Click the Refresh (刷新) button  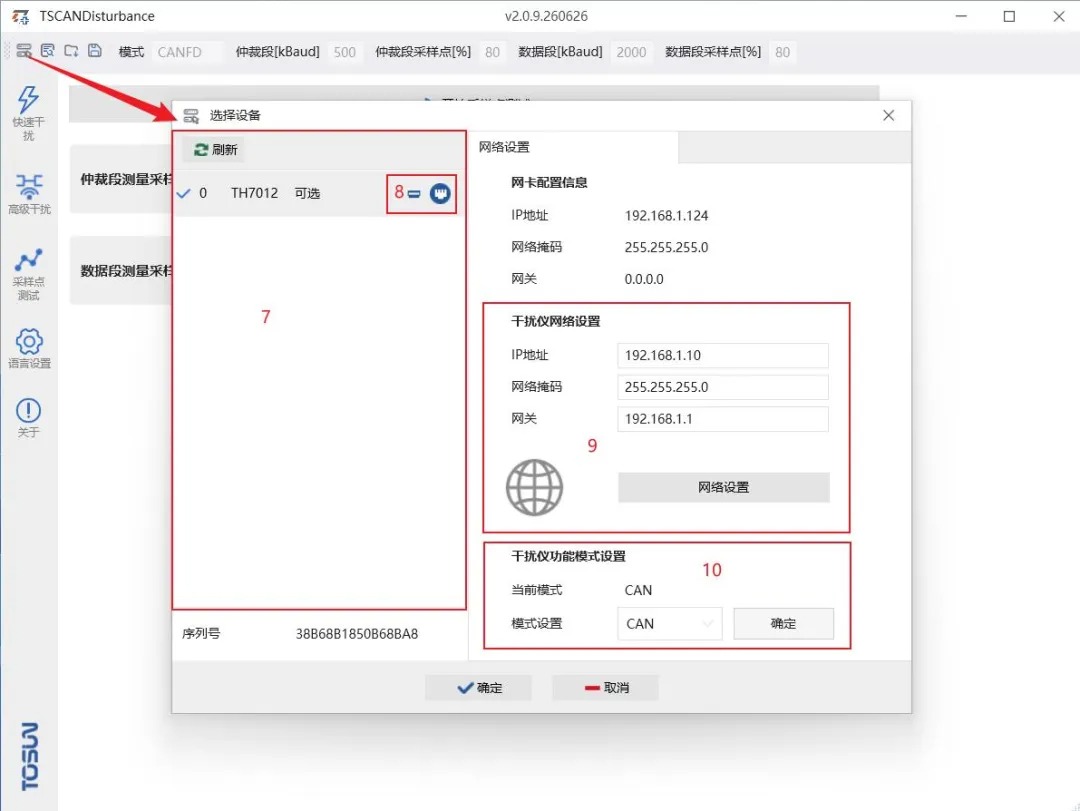click(215, 150)
